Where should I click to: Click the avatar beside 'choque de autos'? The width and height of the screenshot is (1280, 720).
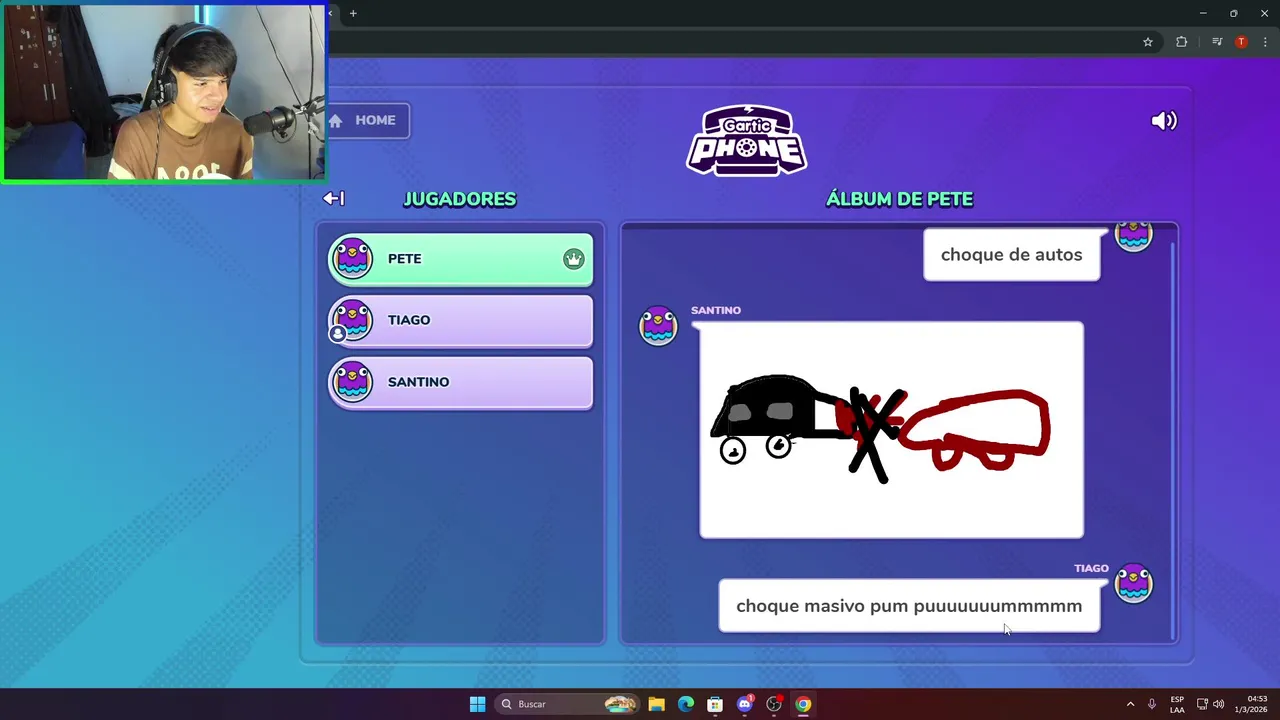pyautogui.click(x=1134, y=236)
